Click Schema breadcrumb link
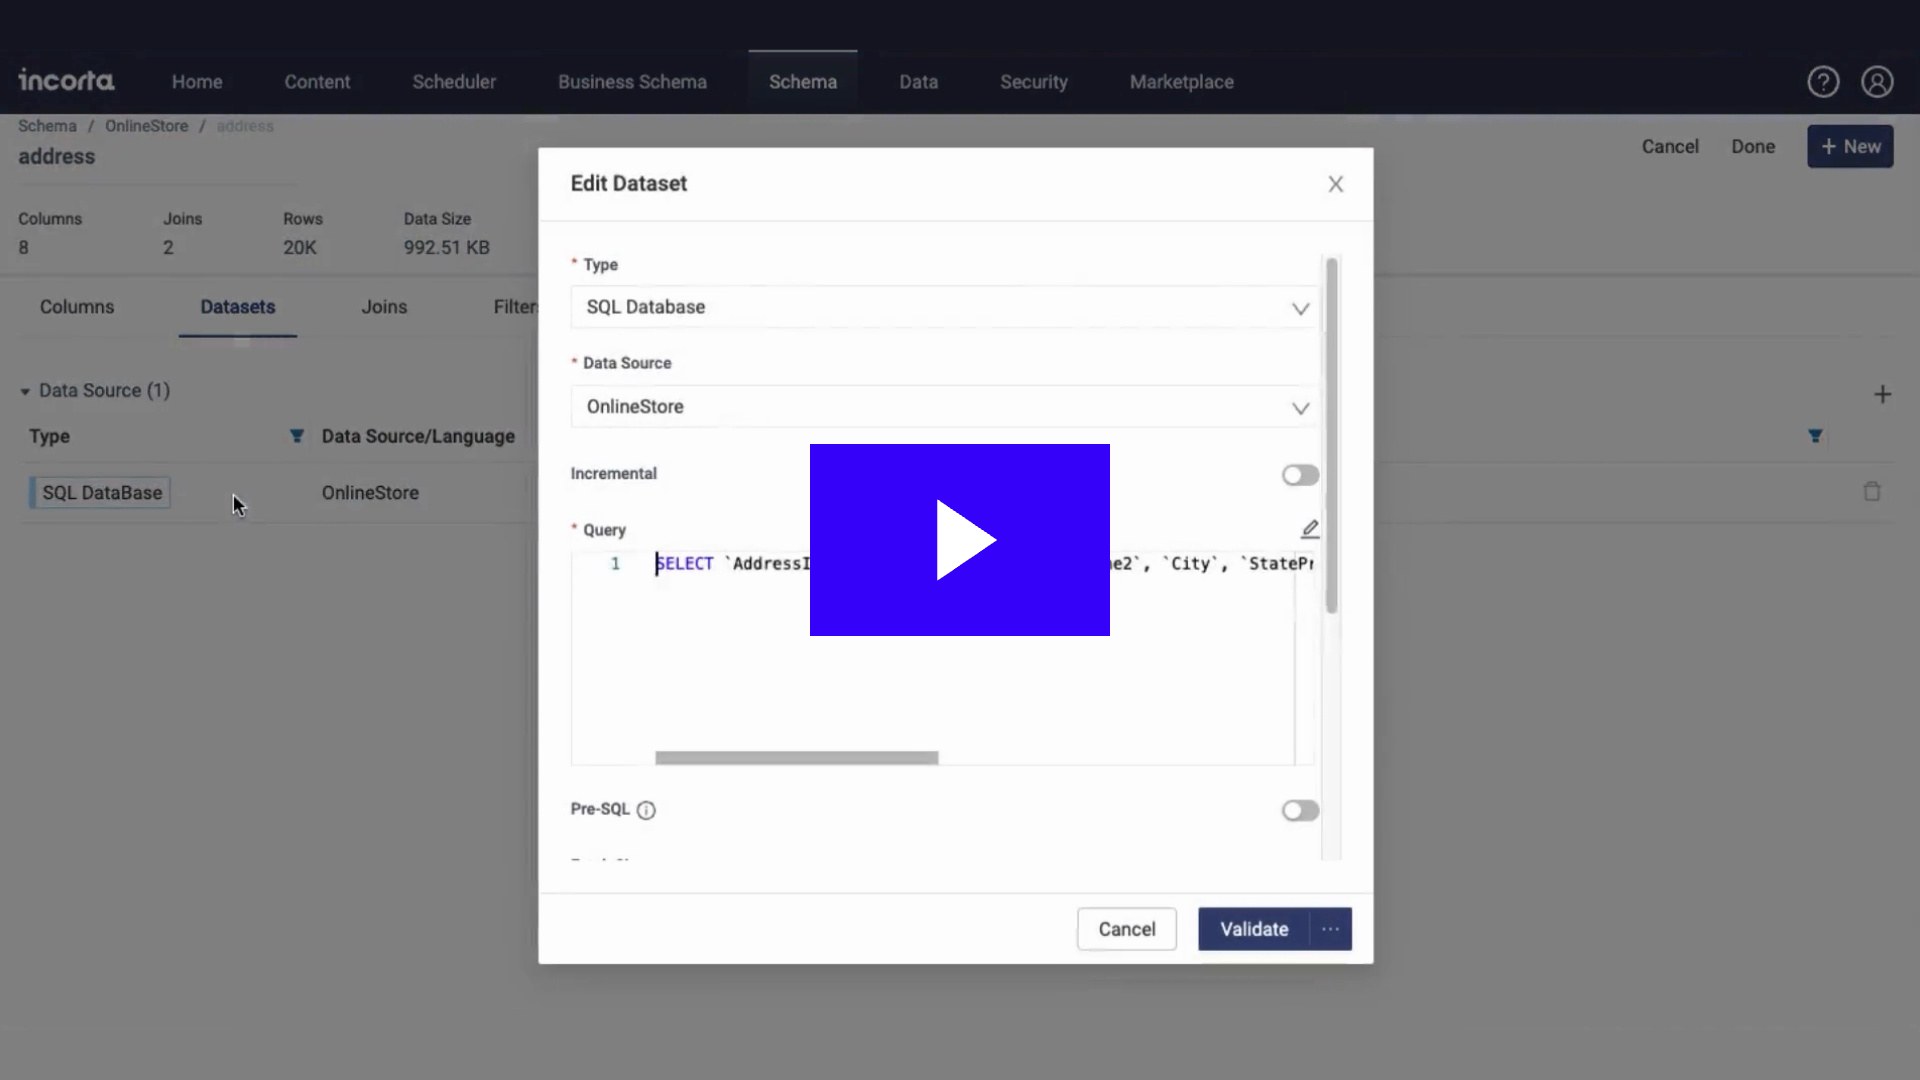The height and width of the screenshot is (1080, 1920). (x=47, y=126)
